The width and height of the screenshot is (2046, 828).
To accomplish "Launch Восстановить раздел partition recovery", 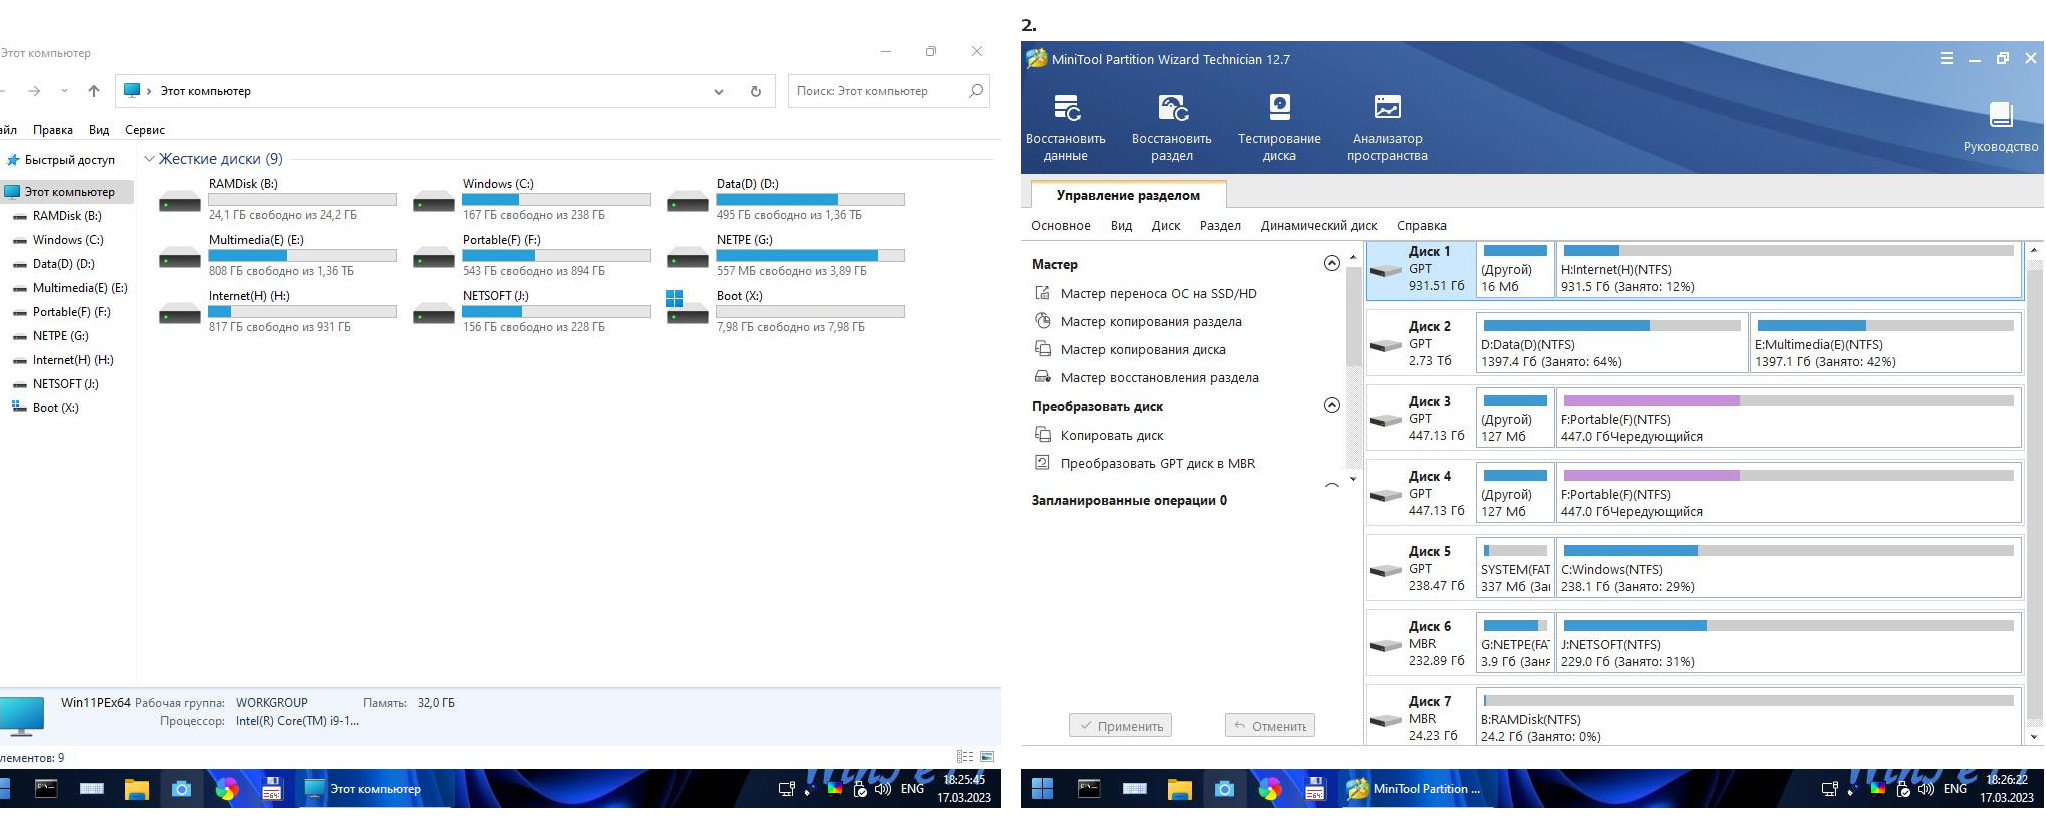I will pos(1172,127).
